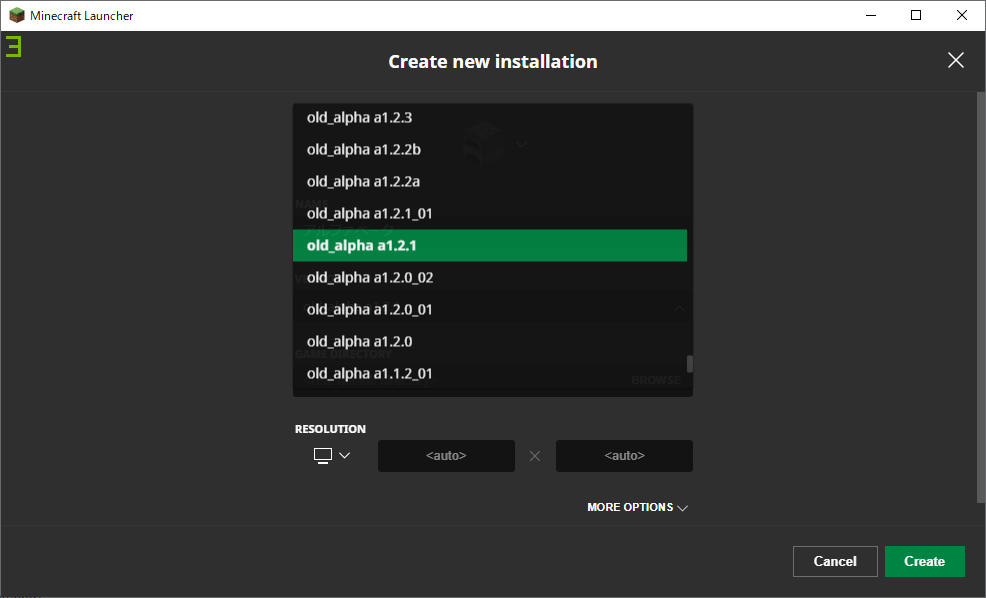Click the Minecraft Launcher title bar icon
Image resolution: width=986 pixels, height=598 pixels.
pyautogui.click(x=16, y=15)
